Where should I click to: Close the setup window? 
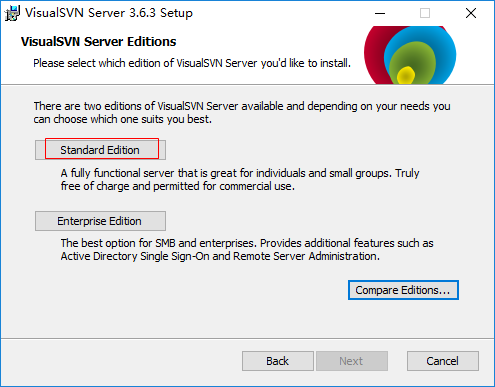pos(471,13)
